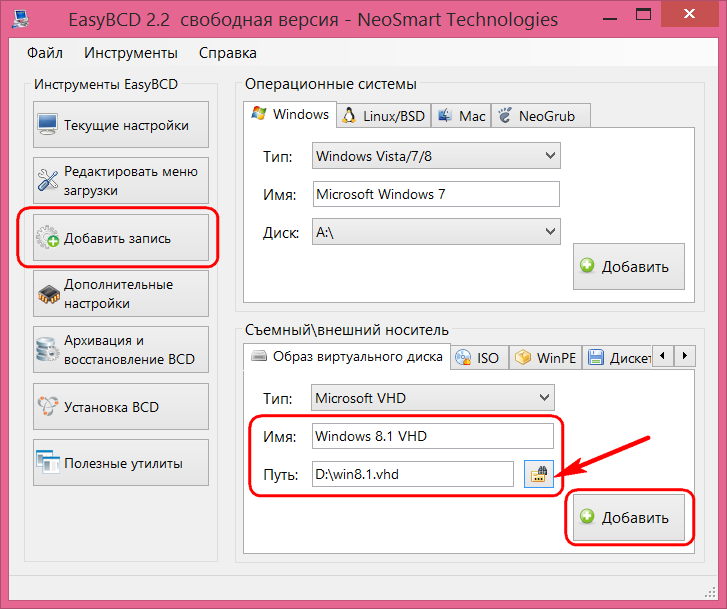Image resolution: width=727 pixels, height=609 pixels.
Task: Click the EasyBCD app icon in title bar
Action: tap(21, 19)
